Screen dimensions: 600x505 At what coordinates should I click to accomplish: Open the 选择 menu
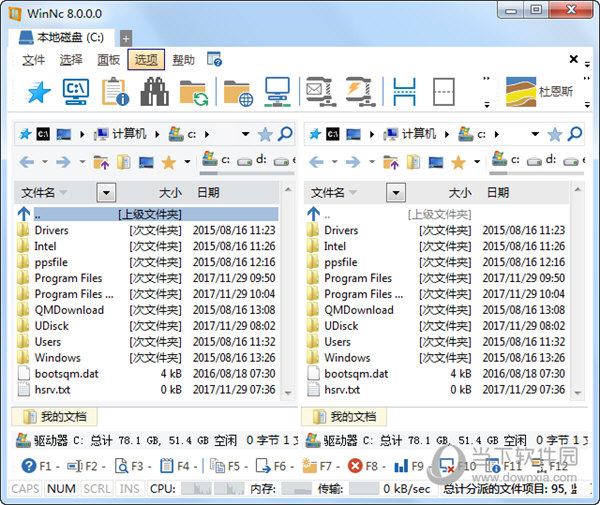coord(71,60)
